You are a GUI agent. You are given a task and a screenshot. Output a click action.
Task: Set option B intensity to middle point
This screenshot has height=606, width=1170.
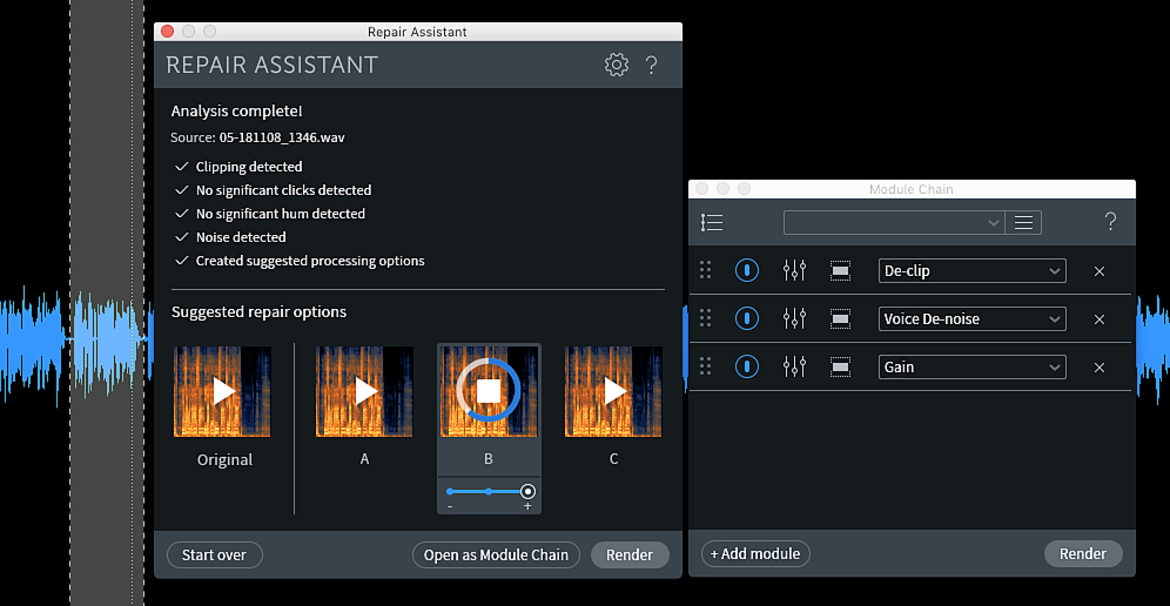tap(488, 491)
